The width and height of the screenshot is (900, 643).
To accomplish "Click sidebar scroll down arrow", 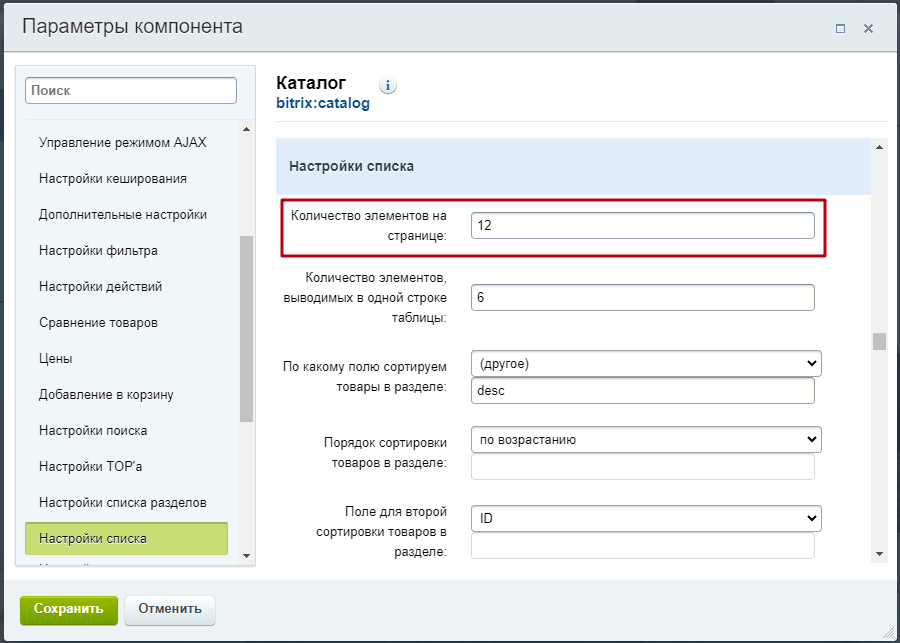I will 246,555.
